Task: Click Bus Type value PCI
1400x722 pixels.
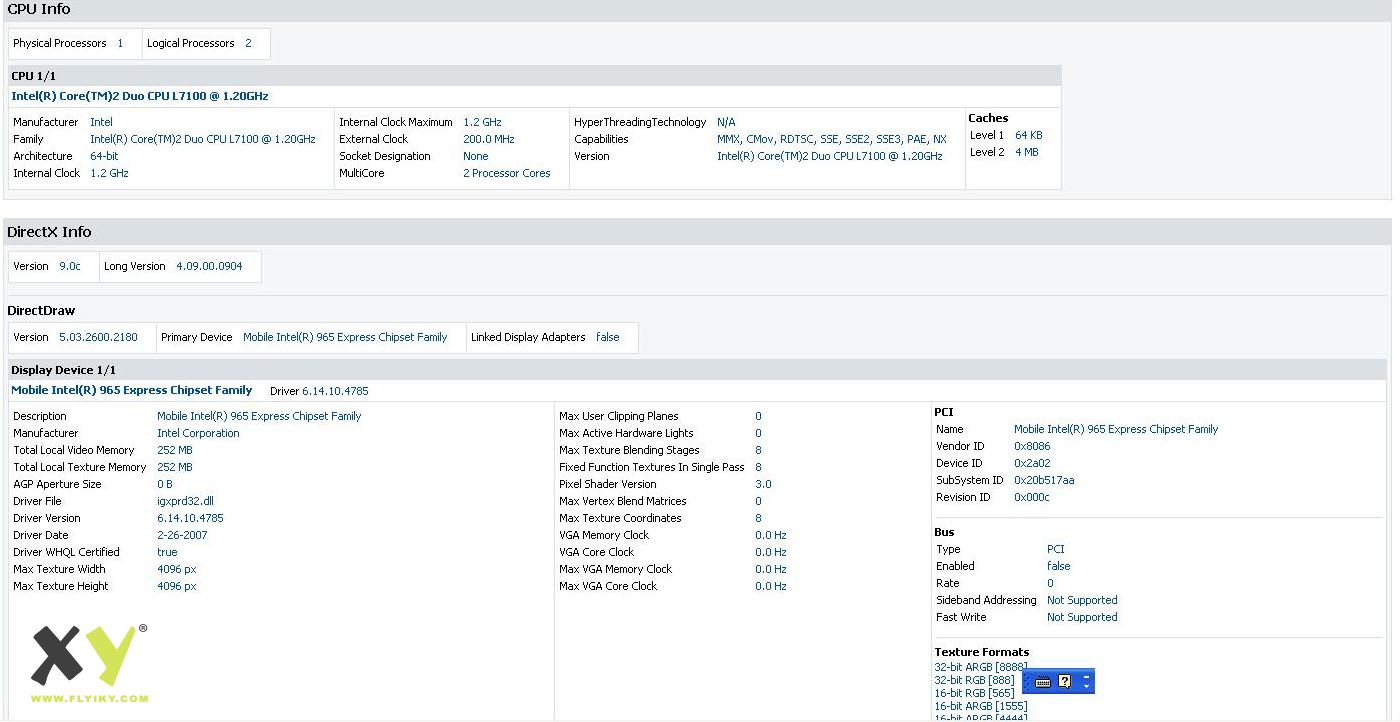Action: click(1056, 549)
